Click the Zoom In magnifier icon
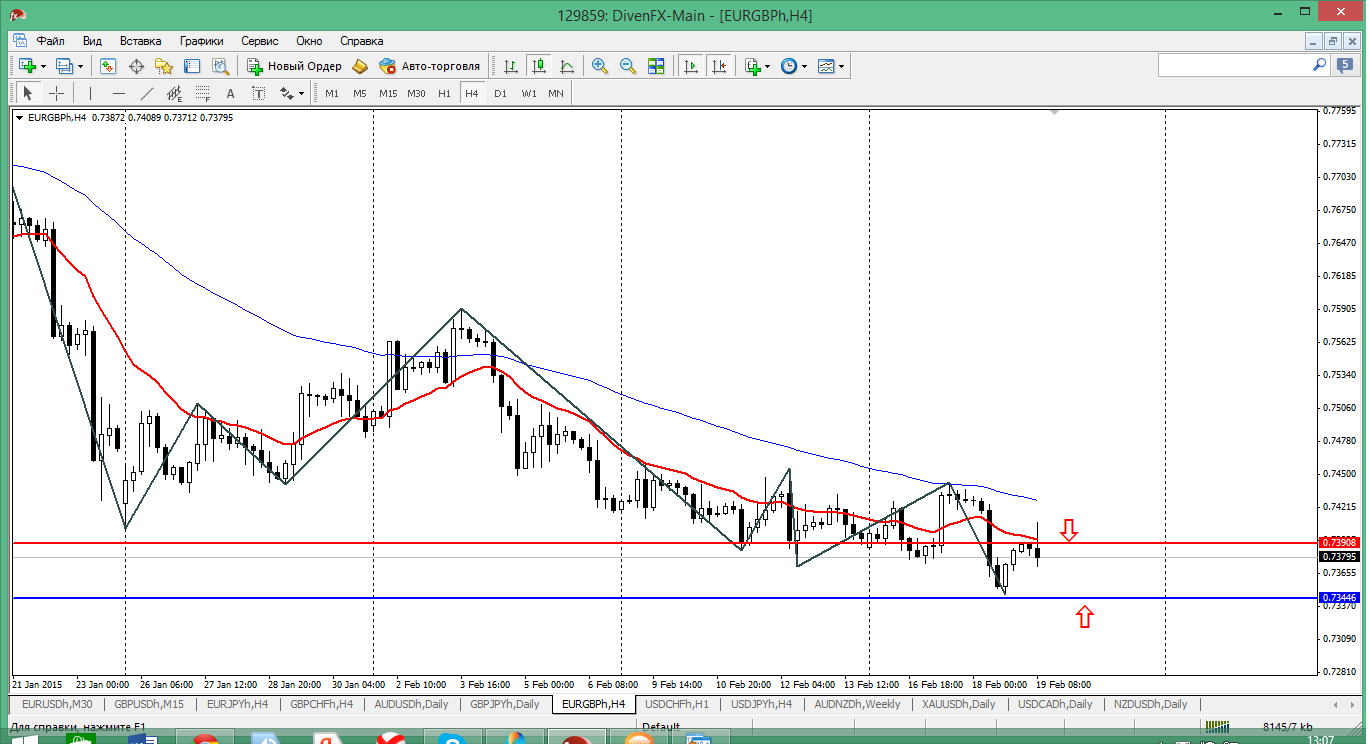Viewport: 1370px width, 744px height. pyautogui.click(x=600, y=66)
